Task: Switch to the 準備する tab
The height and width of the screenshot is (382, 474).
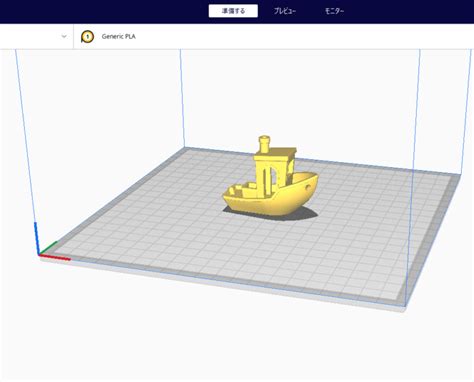Action: (x=233, y=11)
